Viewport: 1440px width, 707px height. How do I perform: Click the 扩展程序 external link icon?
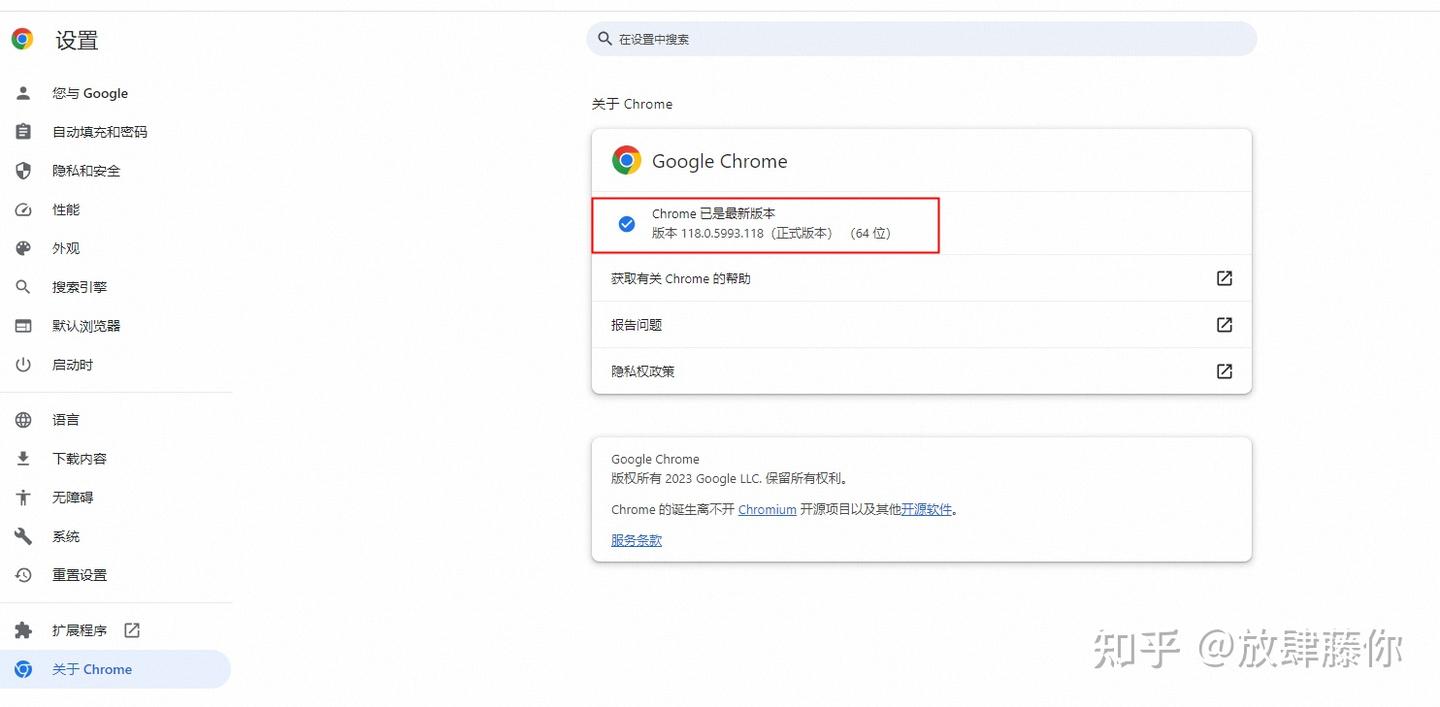tap(131, 630)
